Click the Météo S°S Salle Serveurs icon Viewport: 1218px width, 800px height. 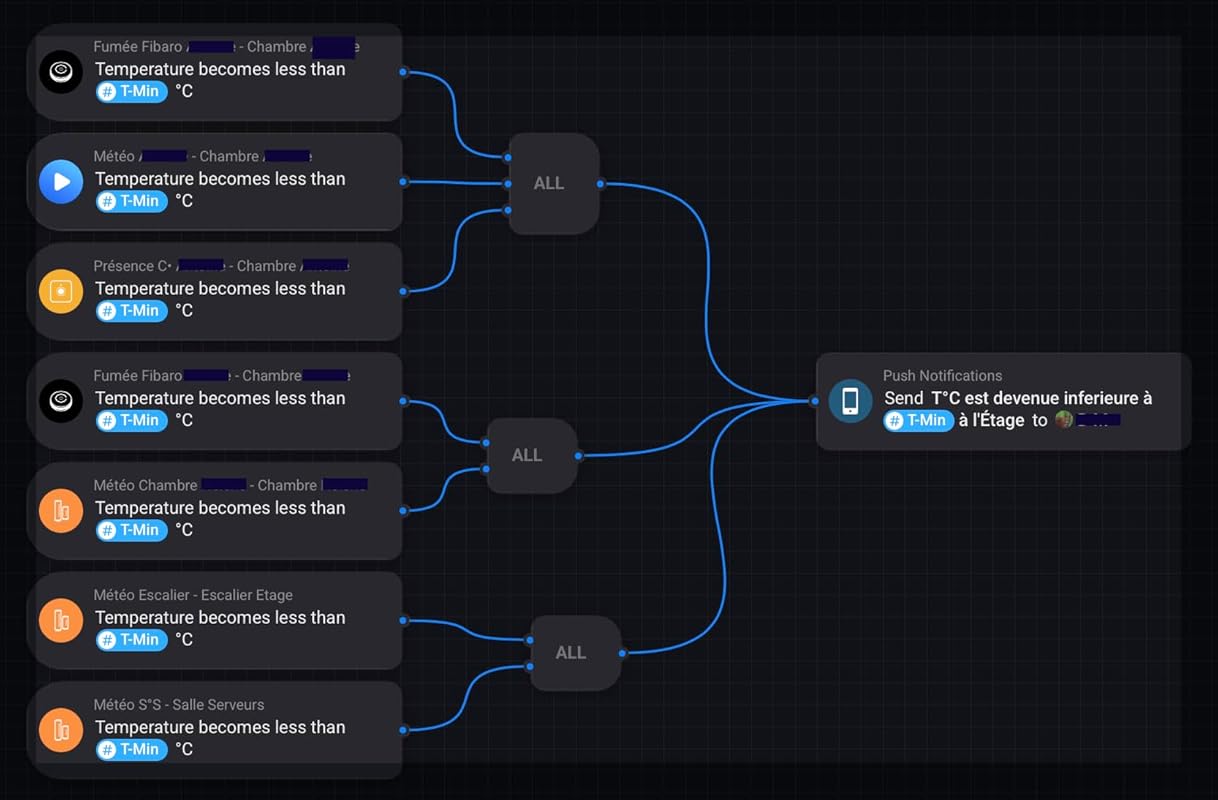pyautogui.click(x=61, y=730)
